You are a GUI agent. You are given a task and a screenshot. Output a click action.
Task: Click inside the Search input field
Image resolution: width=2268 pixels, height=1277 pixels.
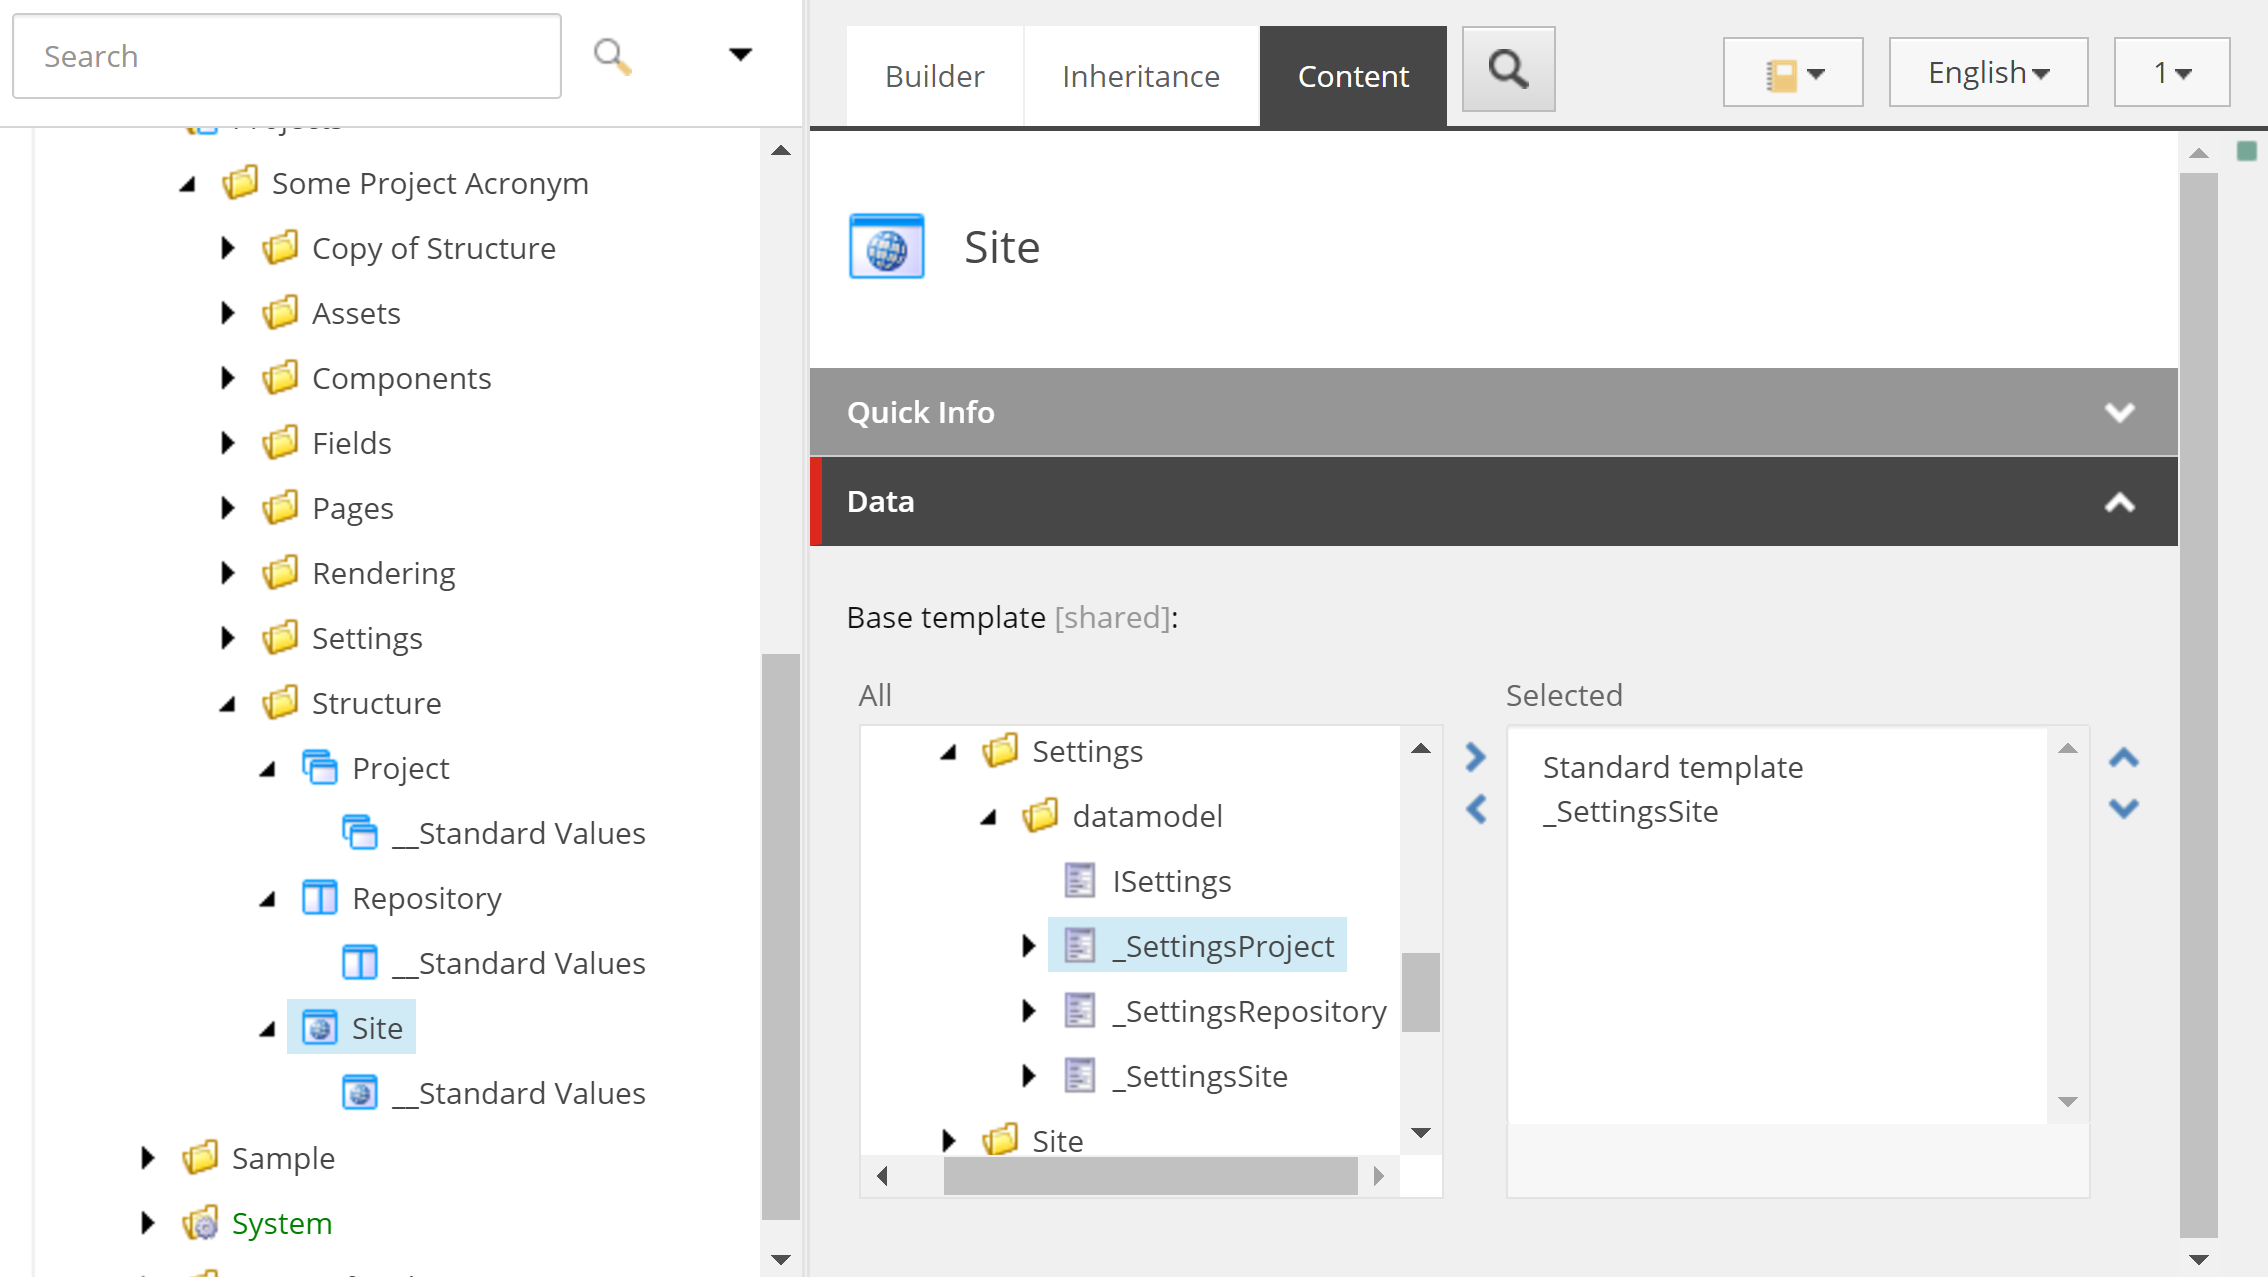coord(285,56)
